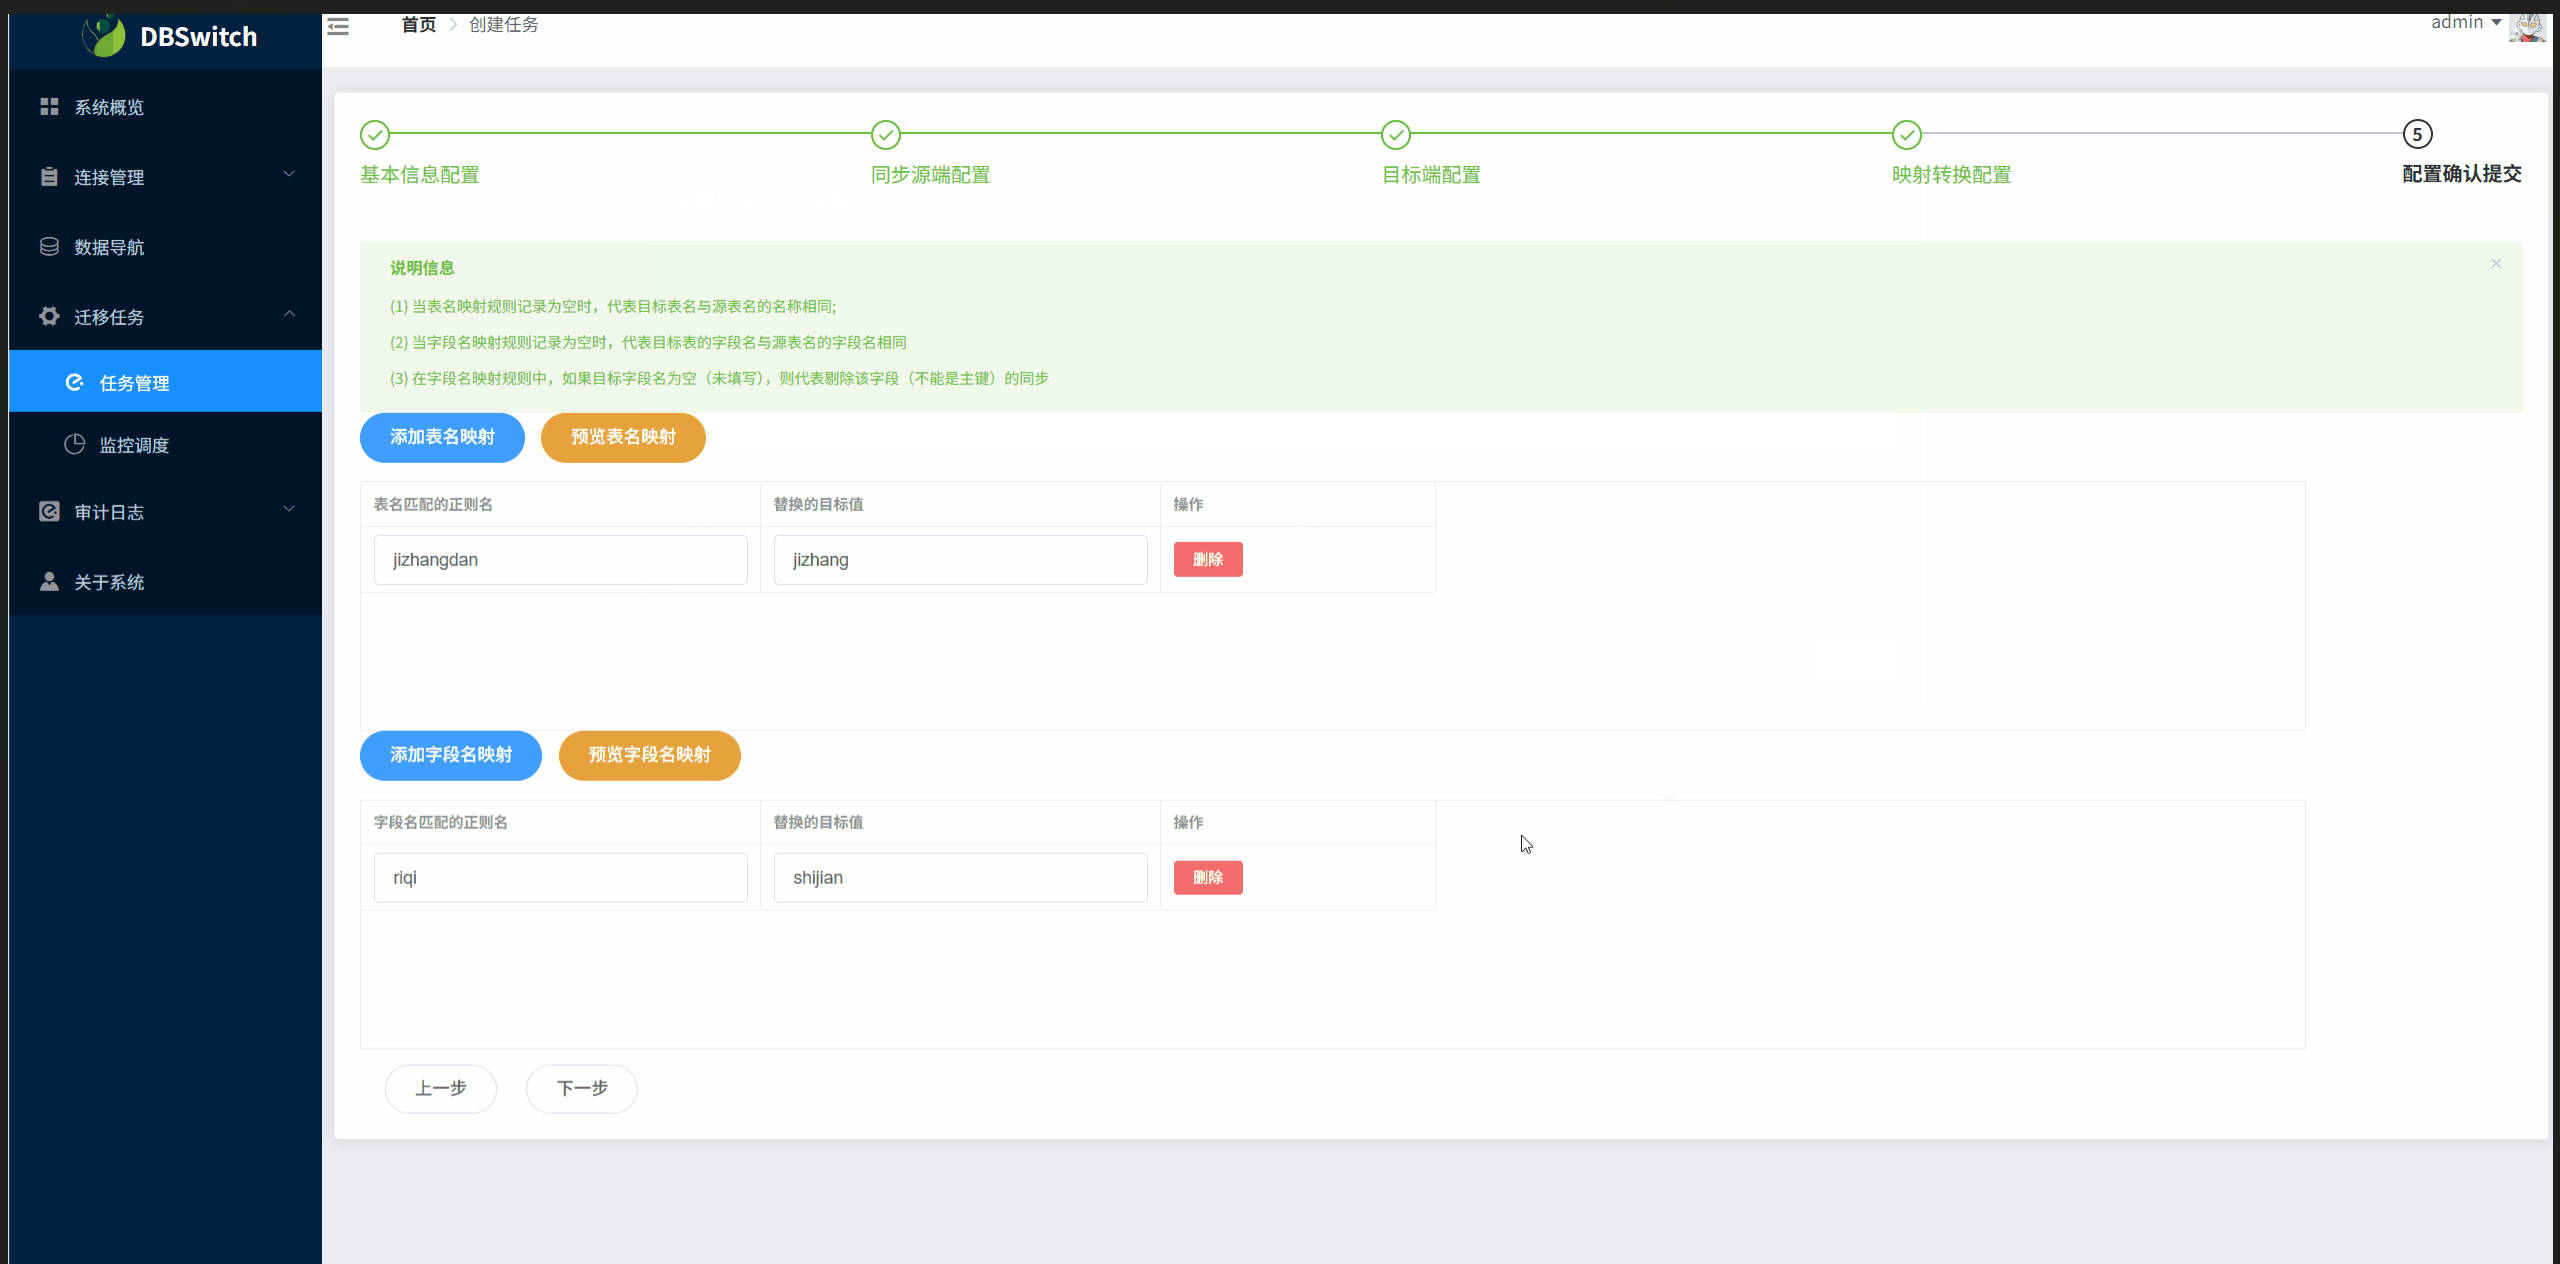Click the jizhangdan regex input field

(561, 560)
